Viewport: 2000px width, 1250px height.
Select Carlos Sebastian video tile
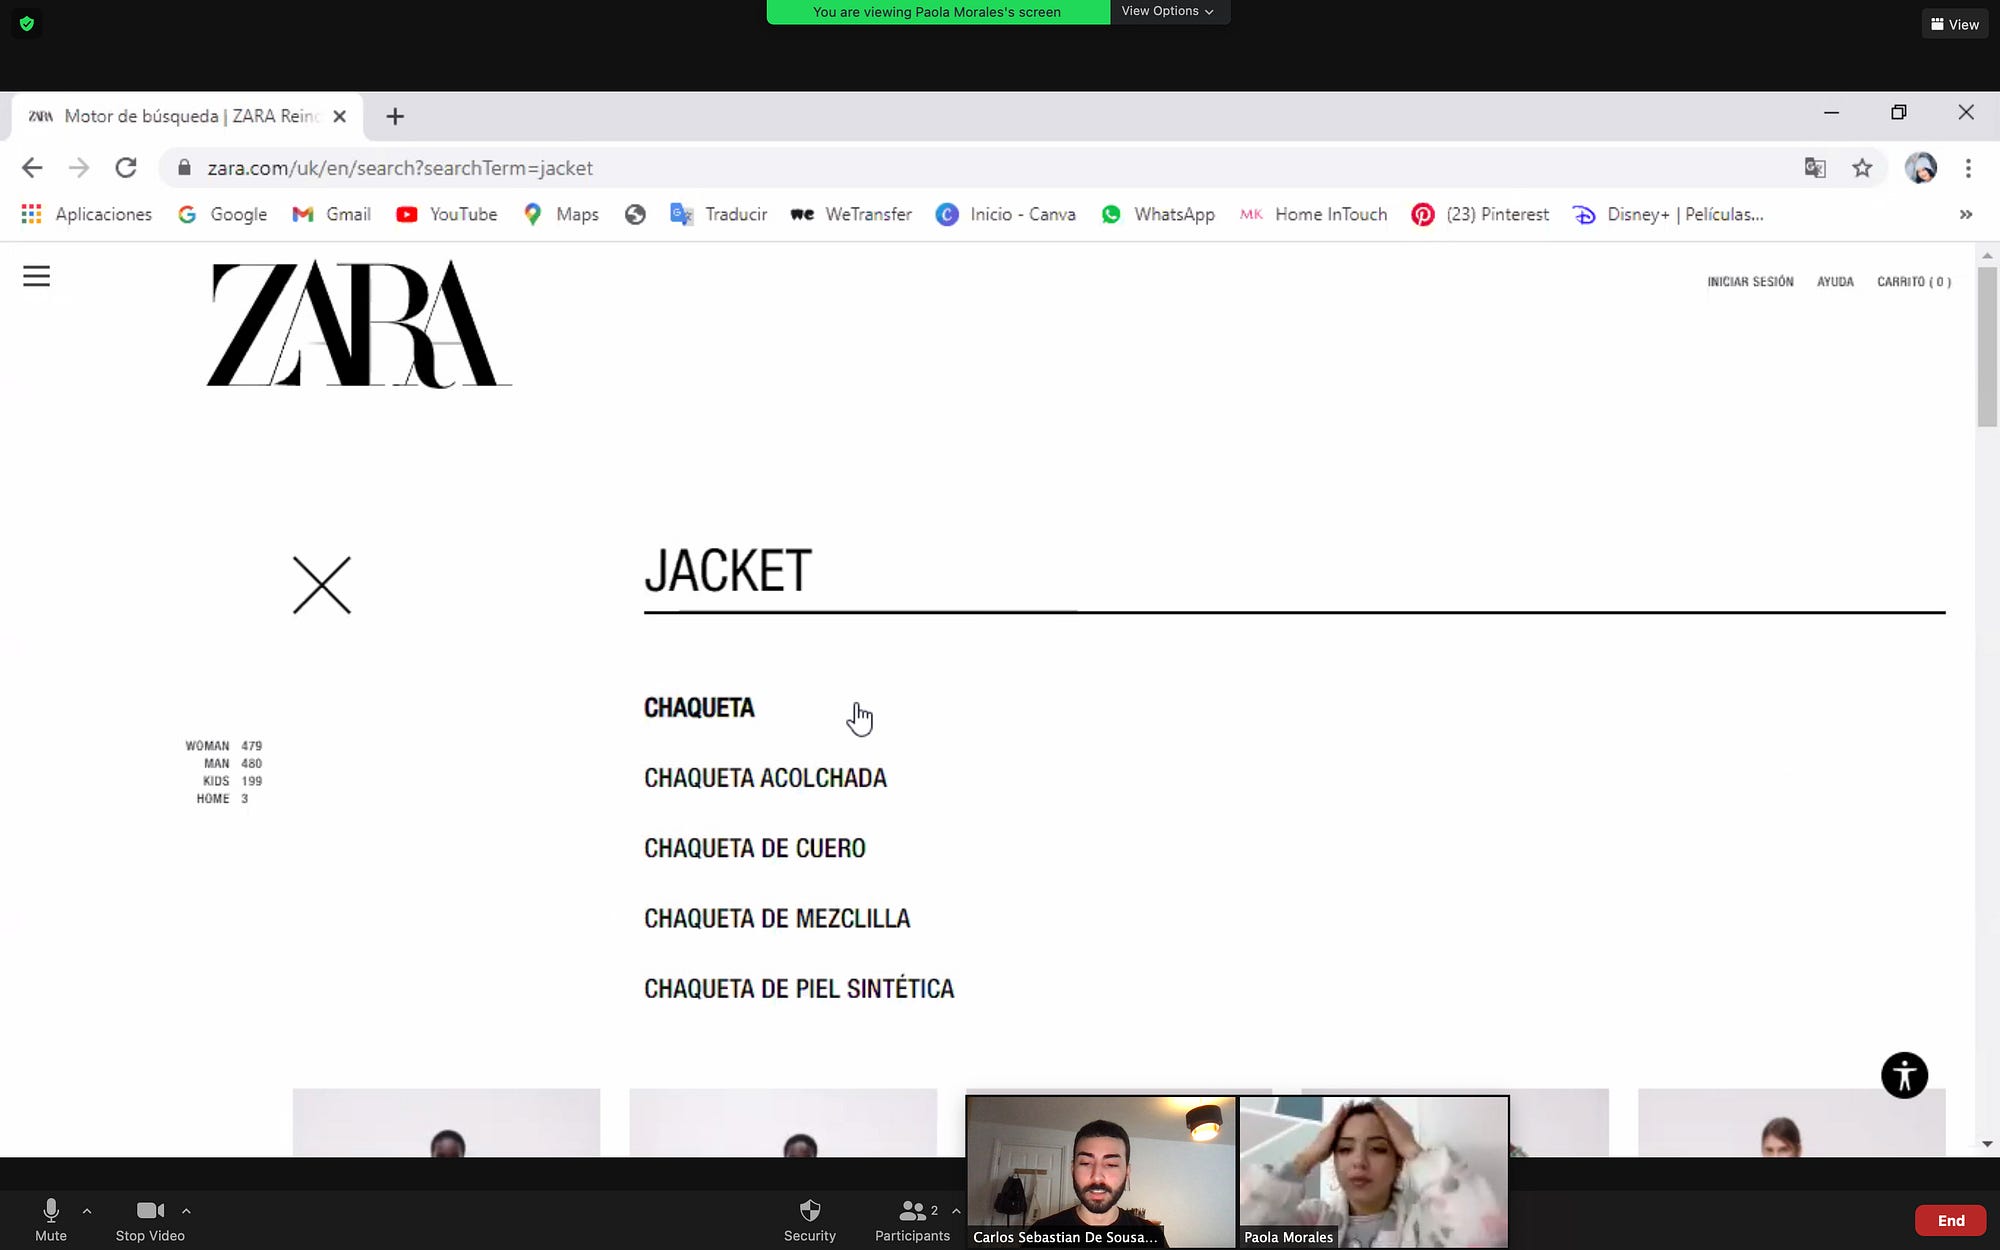(x=1101, y=1171)
